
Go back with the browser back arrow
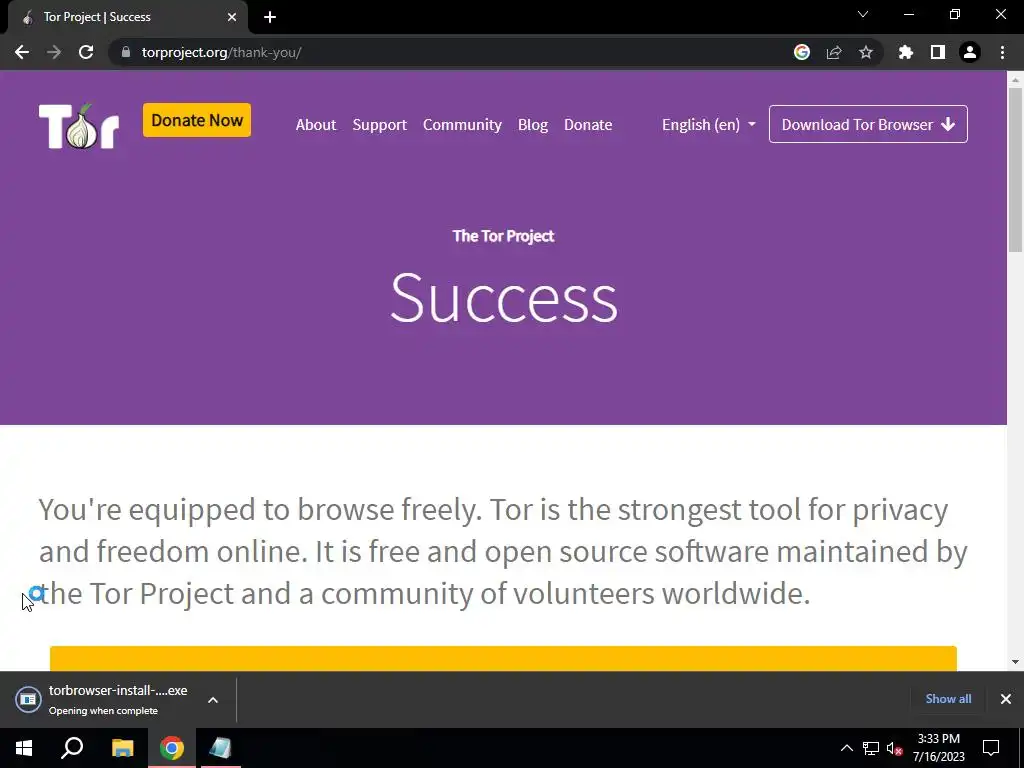coord(22,52)
